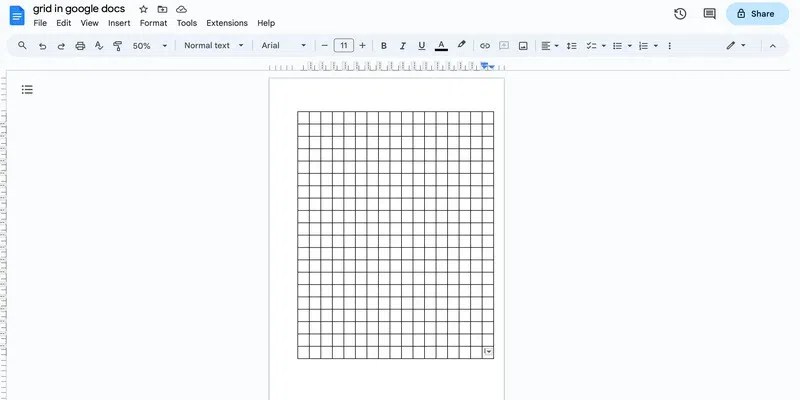
Task: Insert a numbered list
Action: (643, 46)
